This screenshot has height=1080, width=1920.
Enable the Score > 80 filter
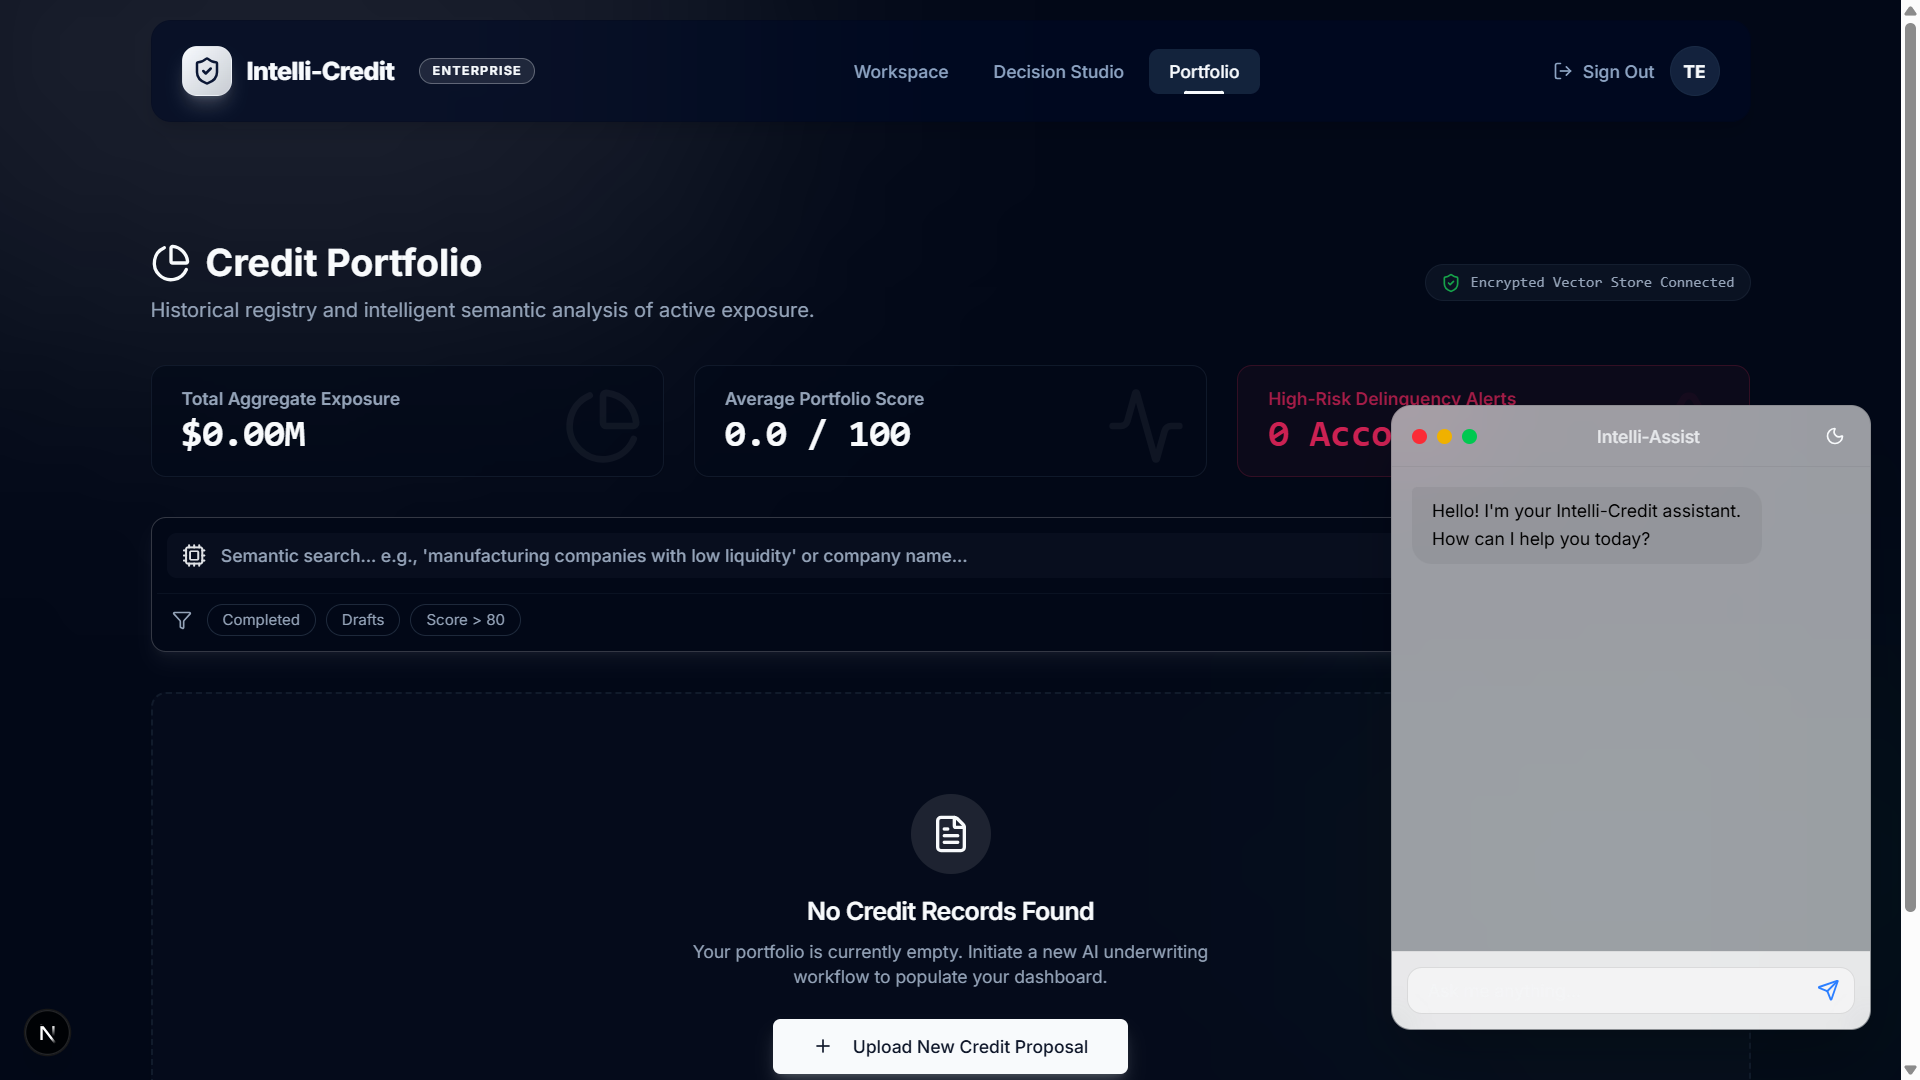pyautogui.click(x=465, y=620)
